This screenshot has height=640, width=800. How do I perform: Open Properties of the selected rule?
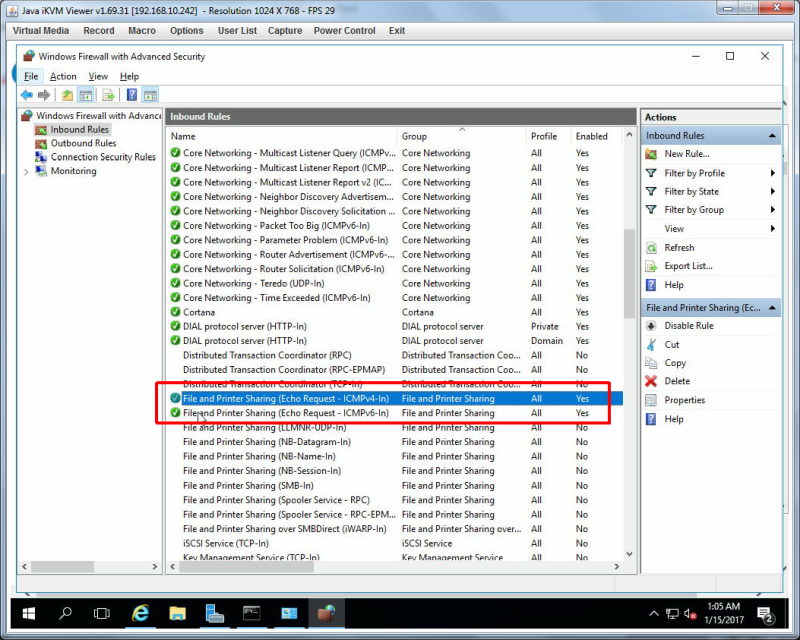(x=684, y=400)
